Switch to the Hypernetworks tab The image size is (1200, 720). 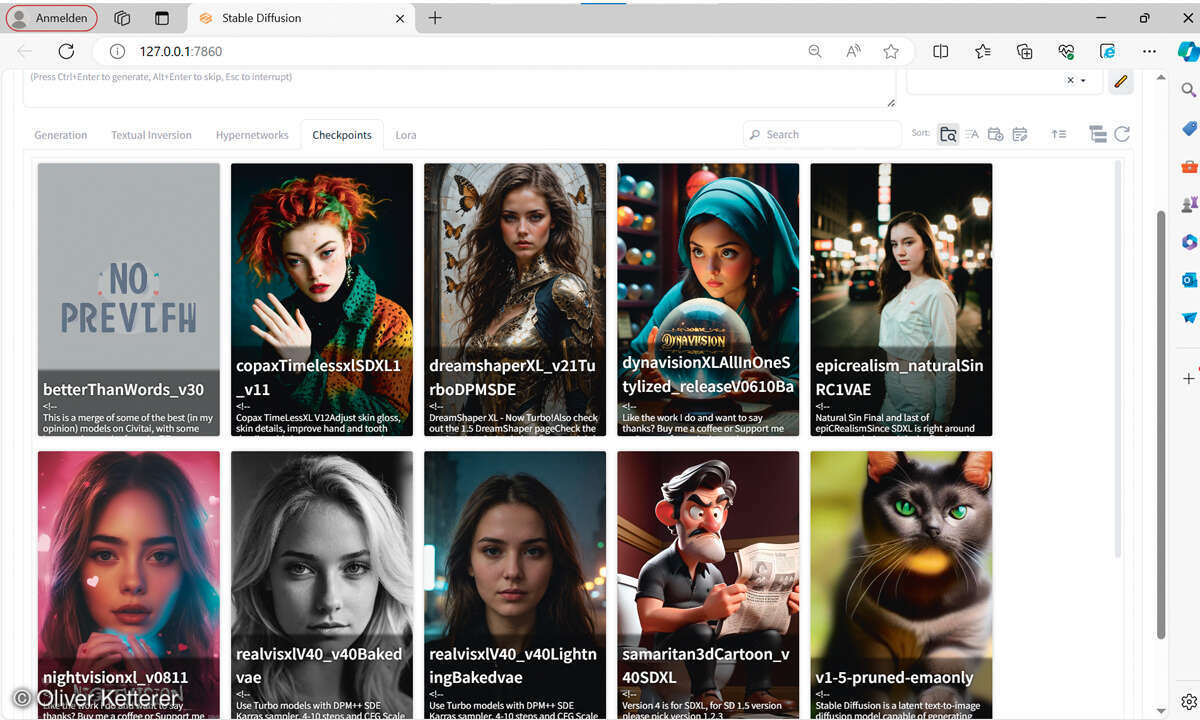pyautogui.click(x=252, y=135)
